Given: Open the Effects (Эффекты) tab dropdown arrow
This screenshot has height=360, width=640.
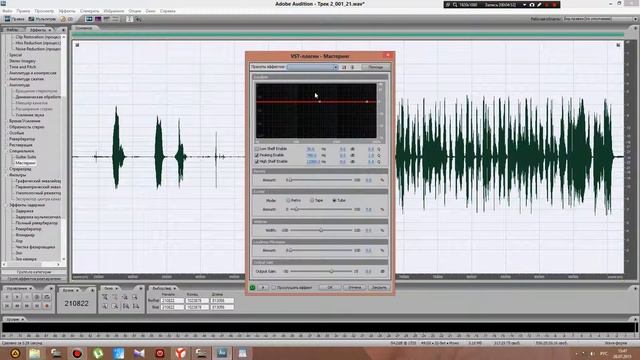Looking at the screenshot, I should point(50,30).
